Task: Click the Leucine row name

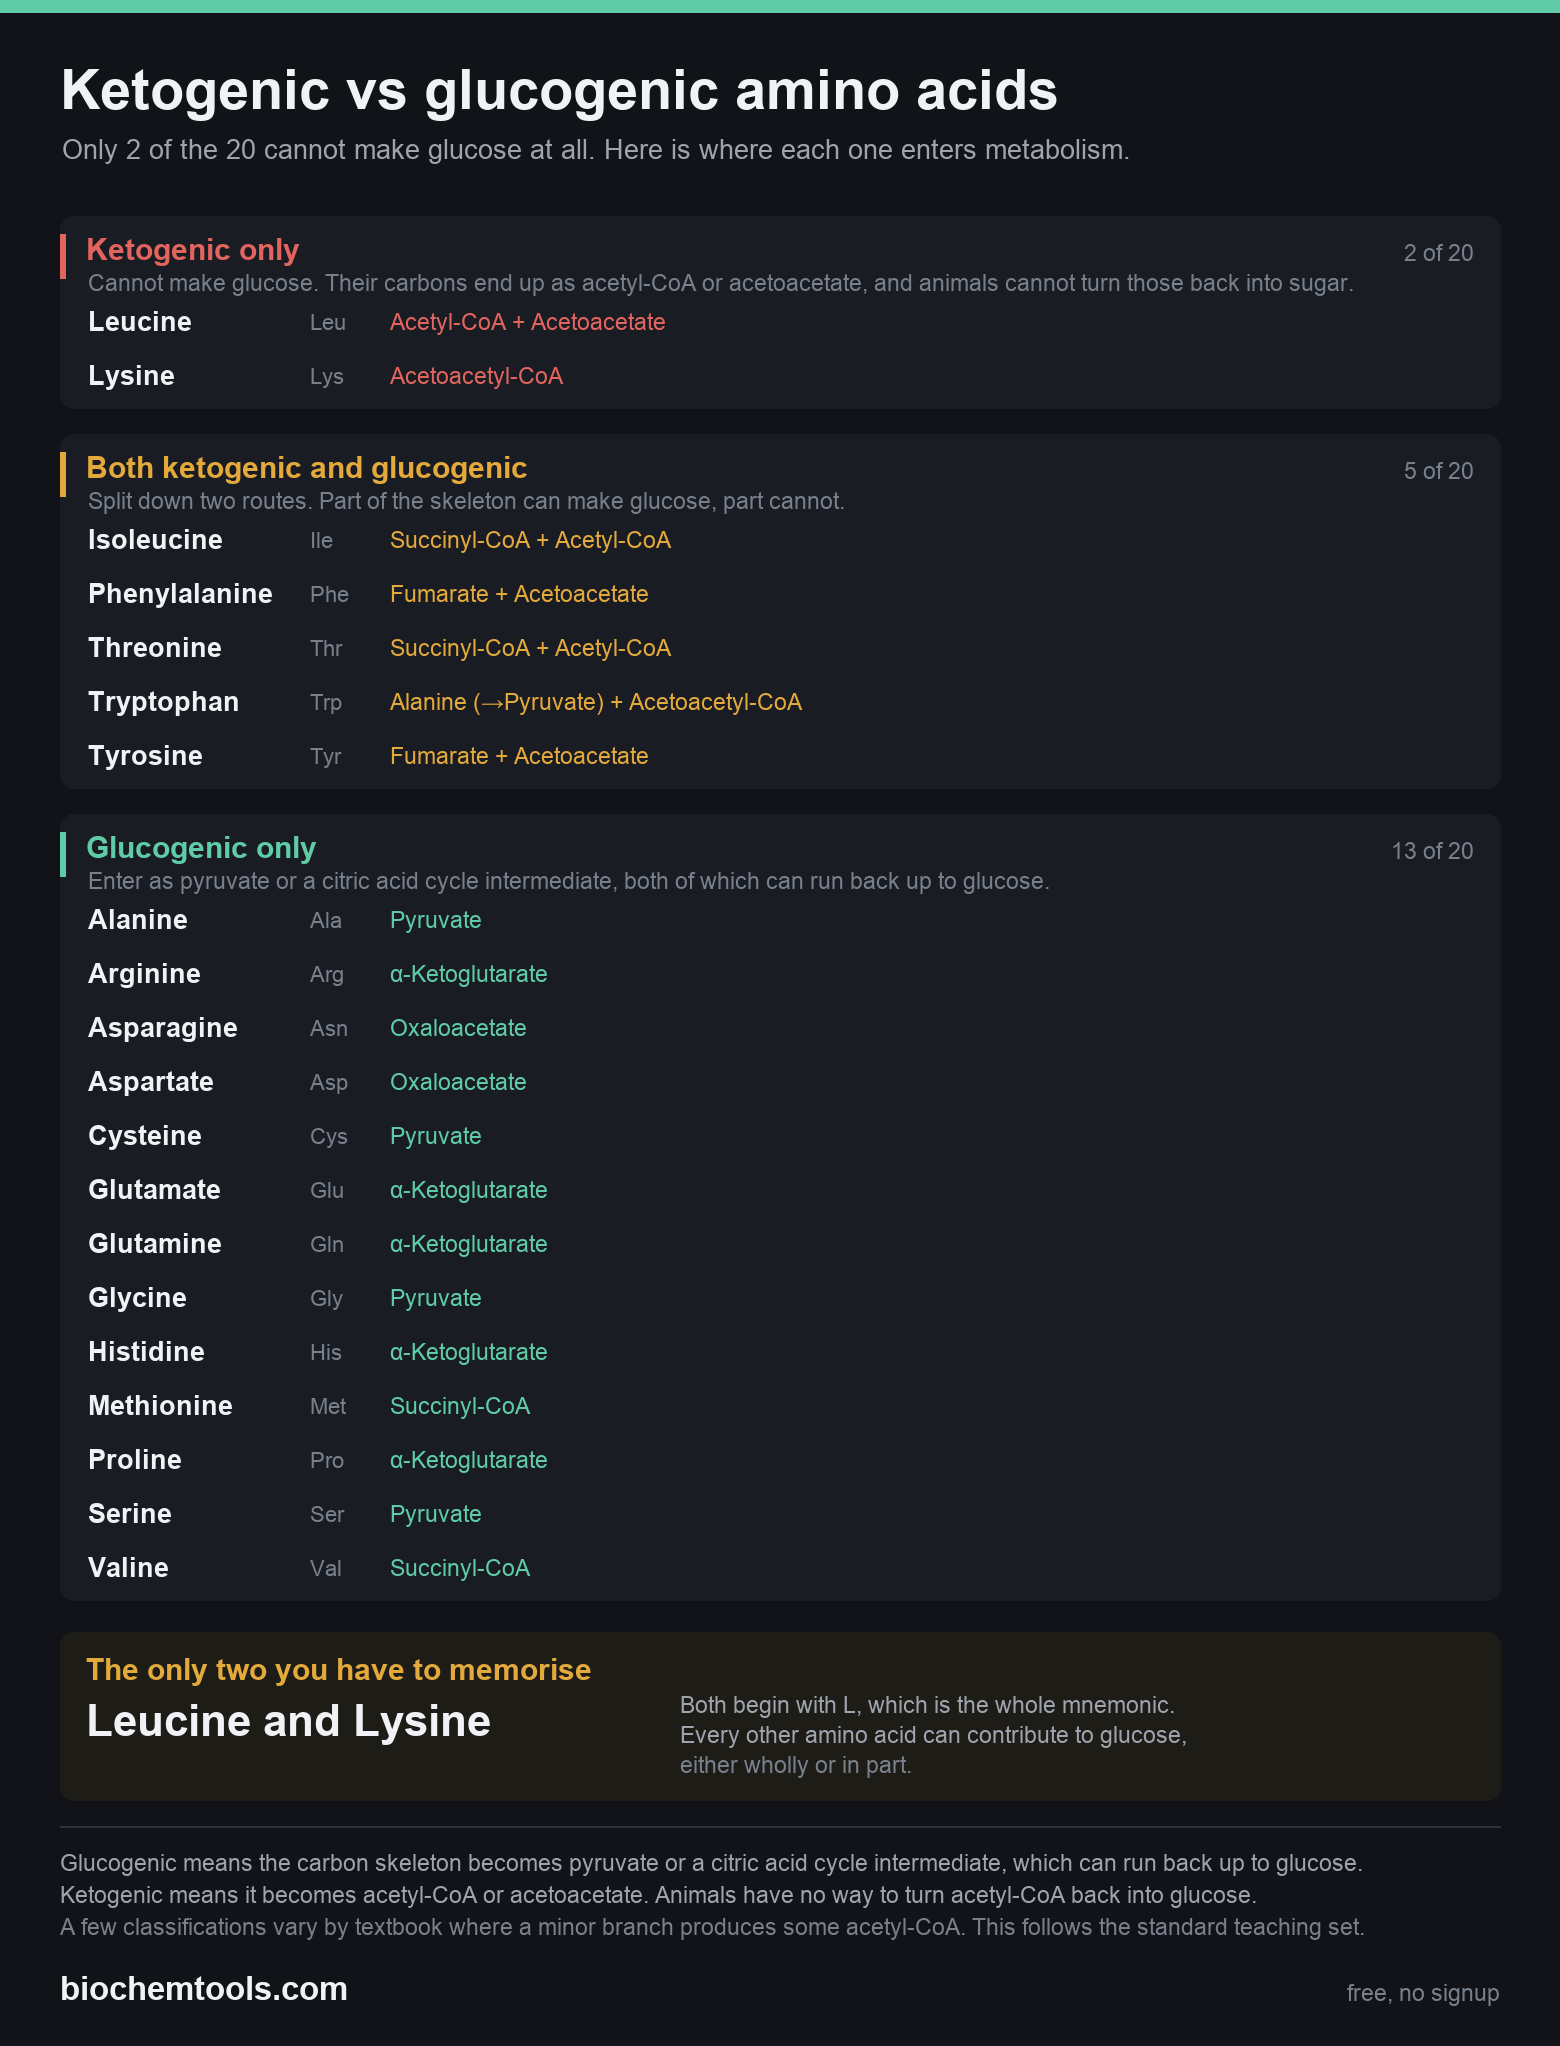Action: point(140,322)
